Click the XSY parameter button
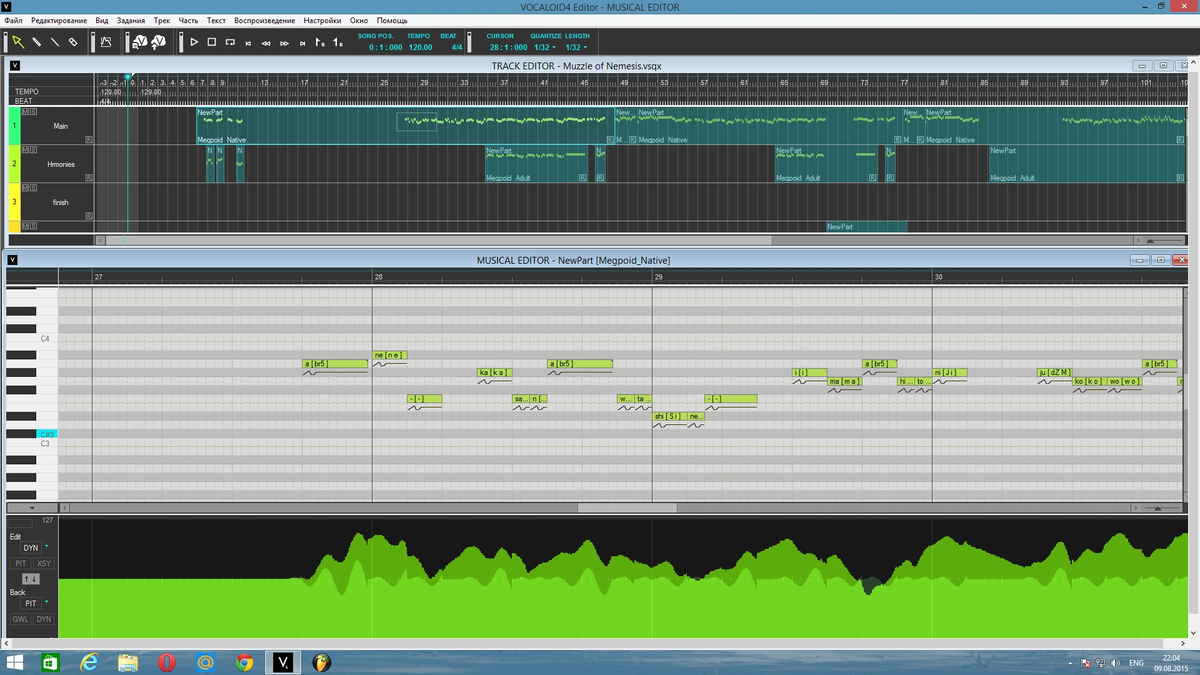Viewport: 1200px width, 675px height. tap(44, 564)
